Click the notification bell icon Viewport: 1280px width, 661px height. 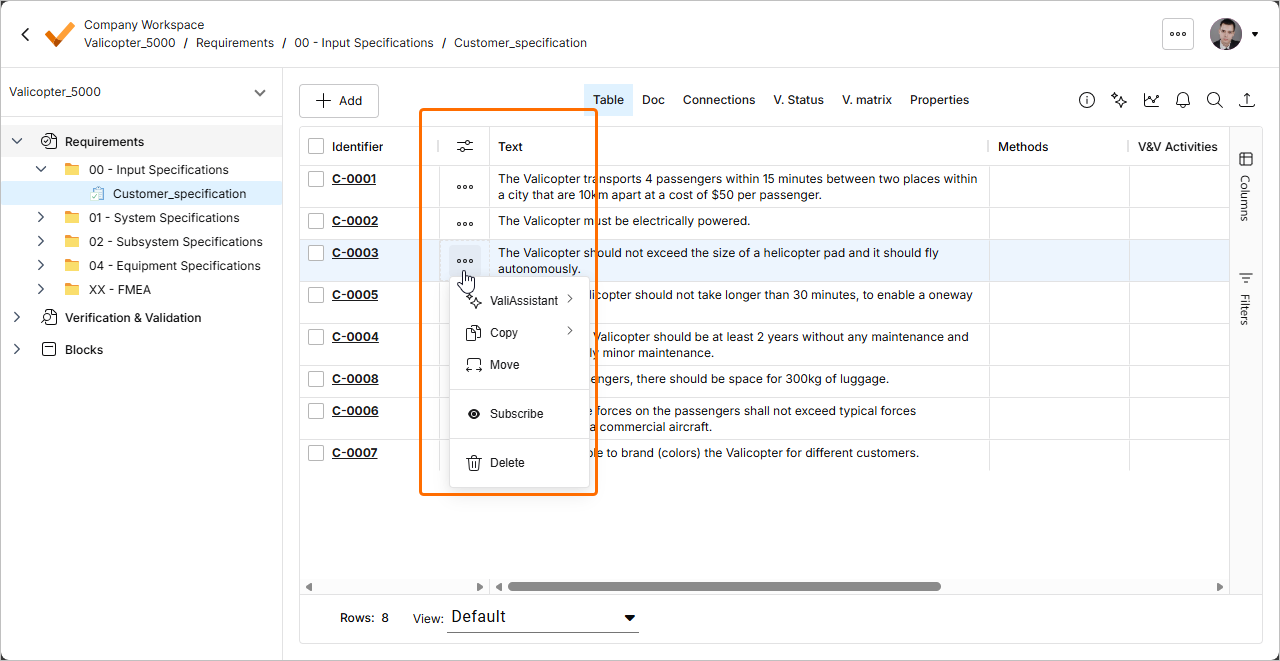[1183, 100]
